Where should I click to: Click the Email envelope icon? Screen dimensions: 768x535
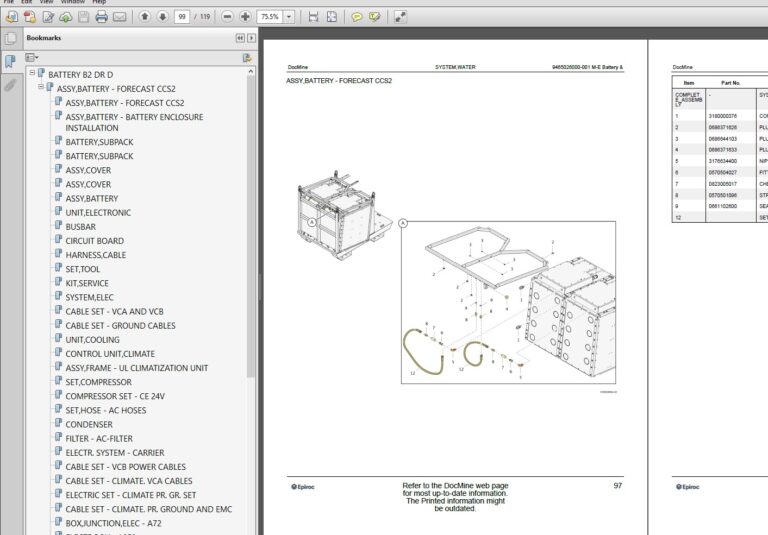[120, 17]
